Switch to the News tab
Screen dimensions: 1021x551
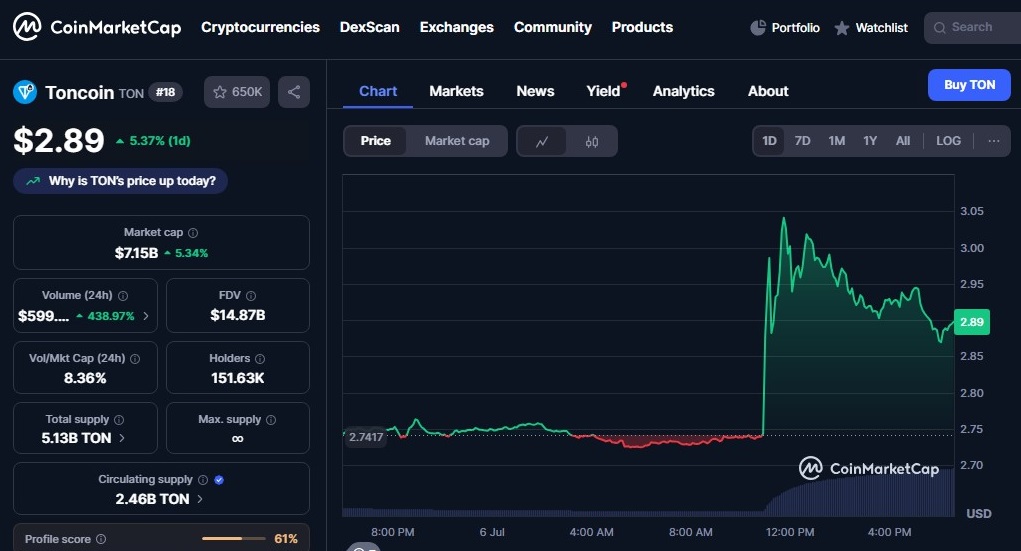pos(535,91)
